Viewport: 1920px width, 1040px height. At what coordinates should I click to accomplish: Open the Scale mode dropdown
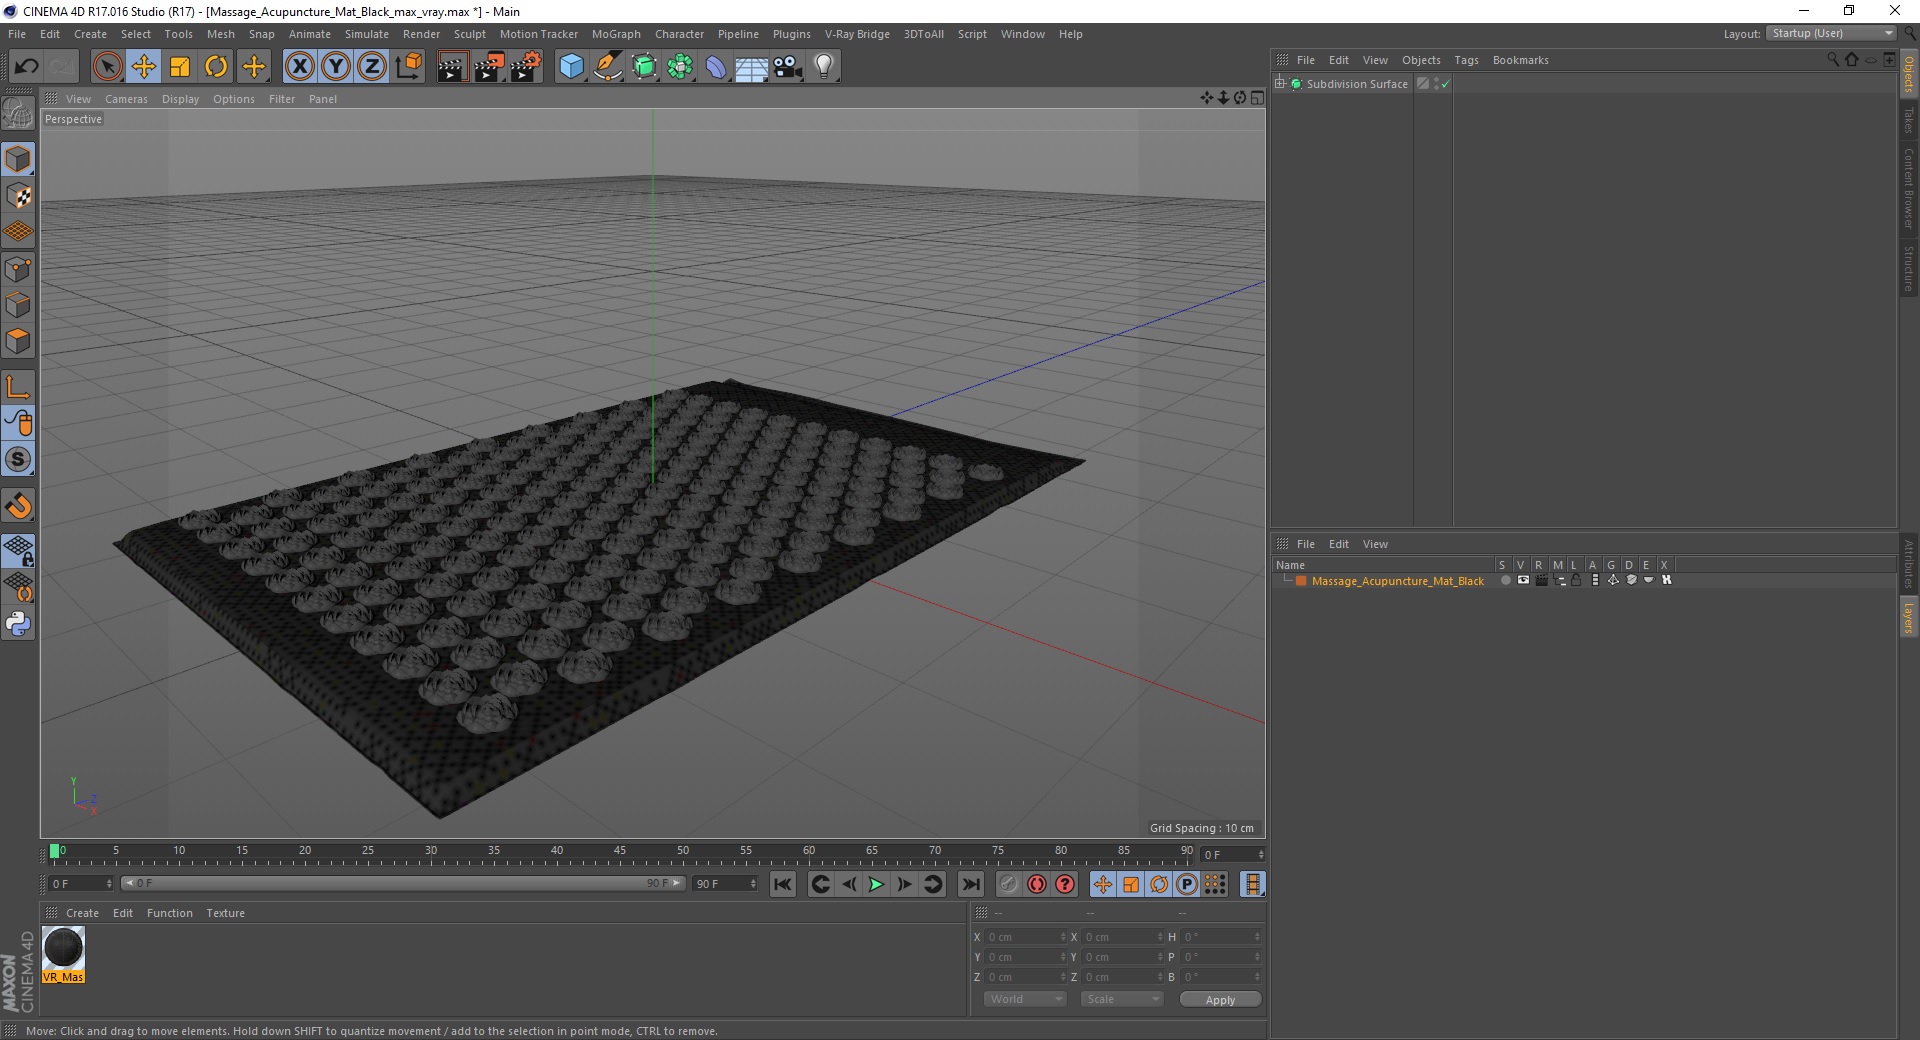click(x=1122, y=999)
